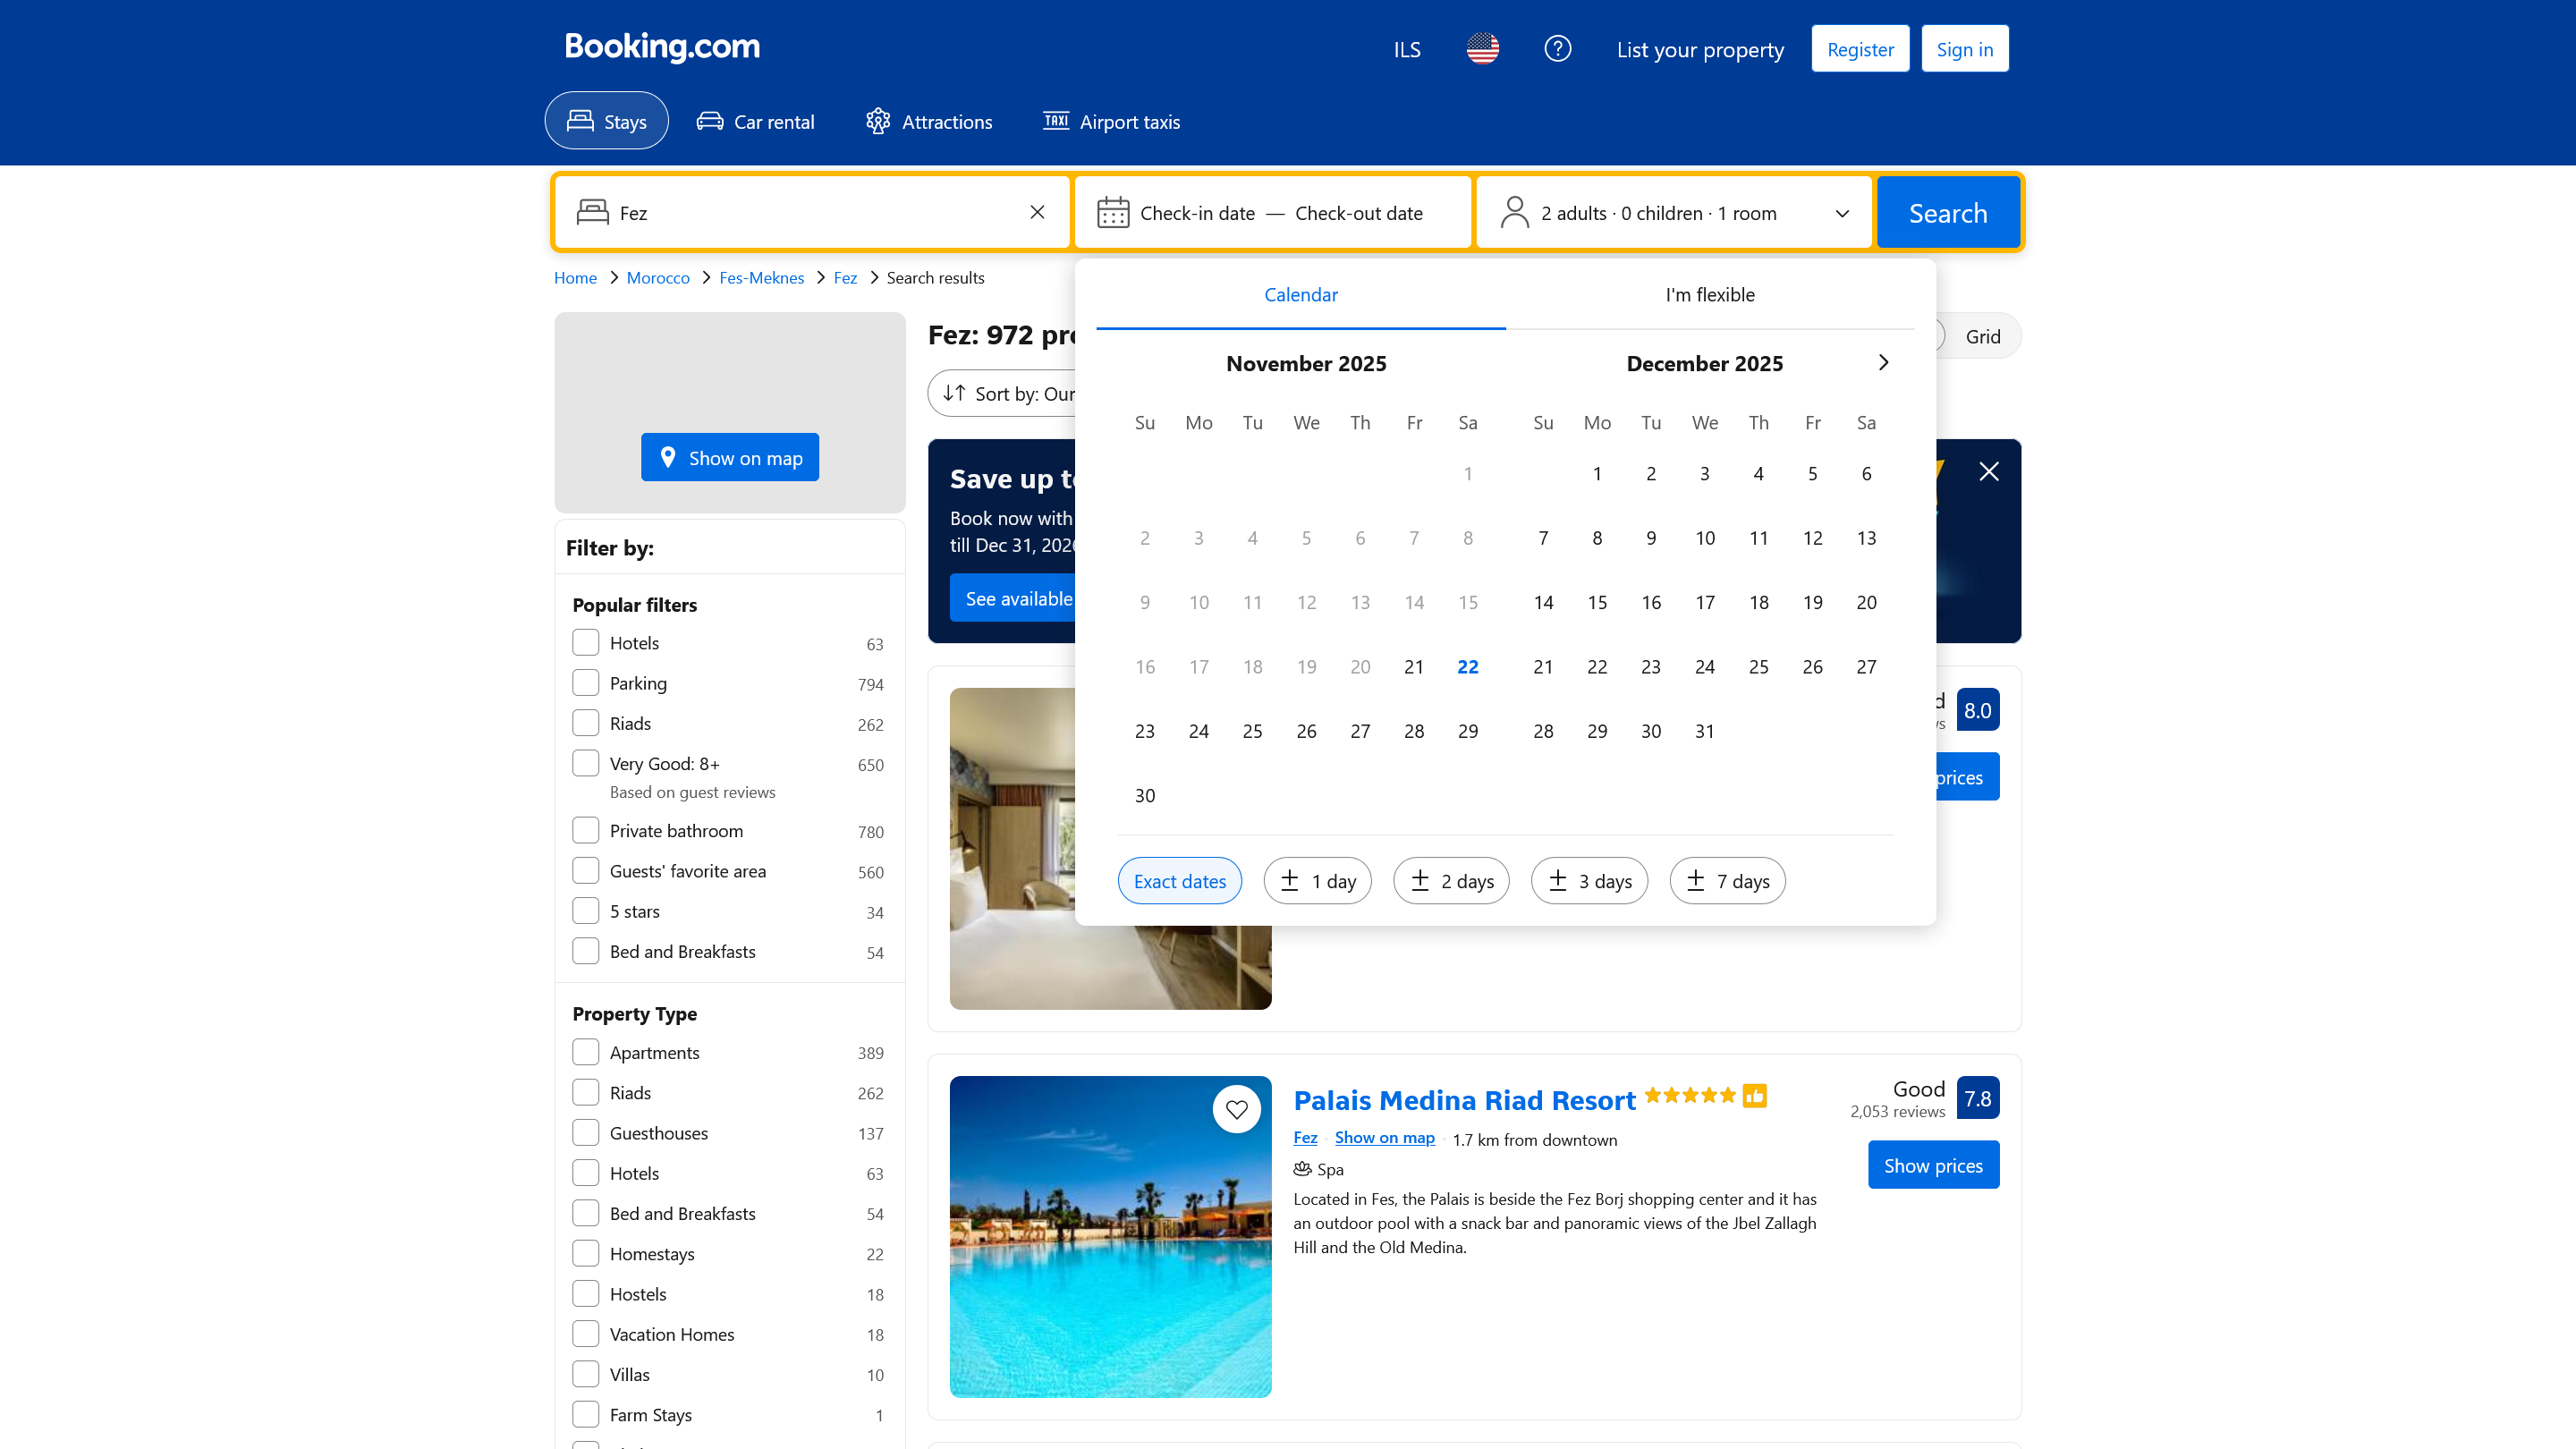Advance calendar to the next month
This screenshot has height=1449, width=2576.
(1884, 362)
